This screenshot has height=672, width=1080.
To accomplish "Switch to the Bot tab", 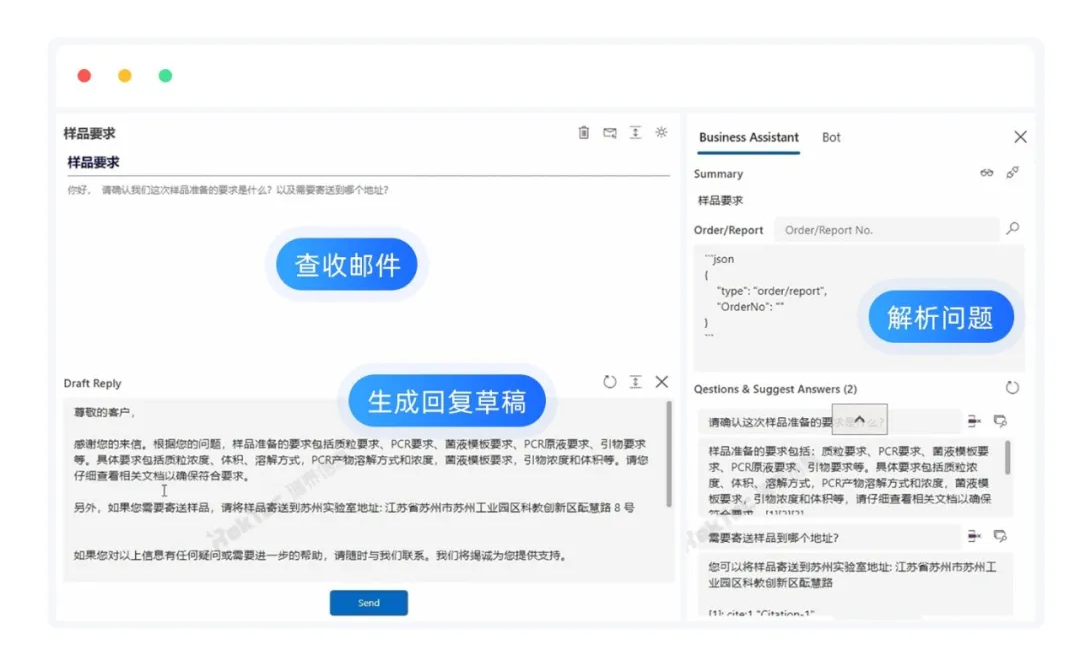I will click(x=831, y=137).
